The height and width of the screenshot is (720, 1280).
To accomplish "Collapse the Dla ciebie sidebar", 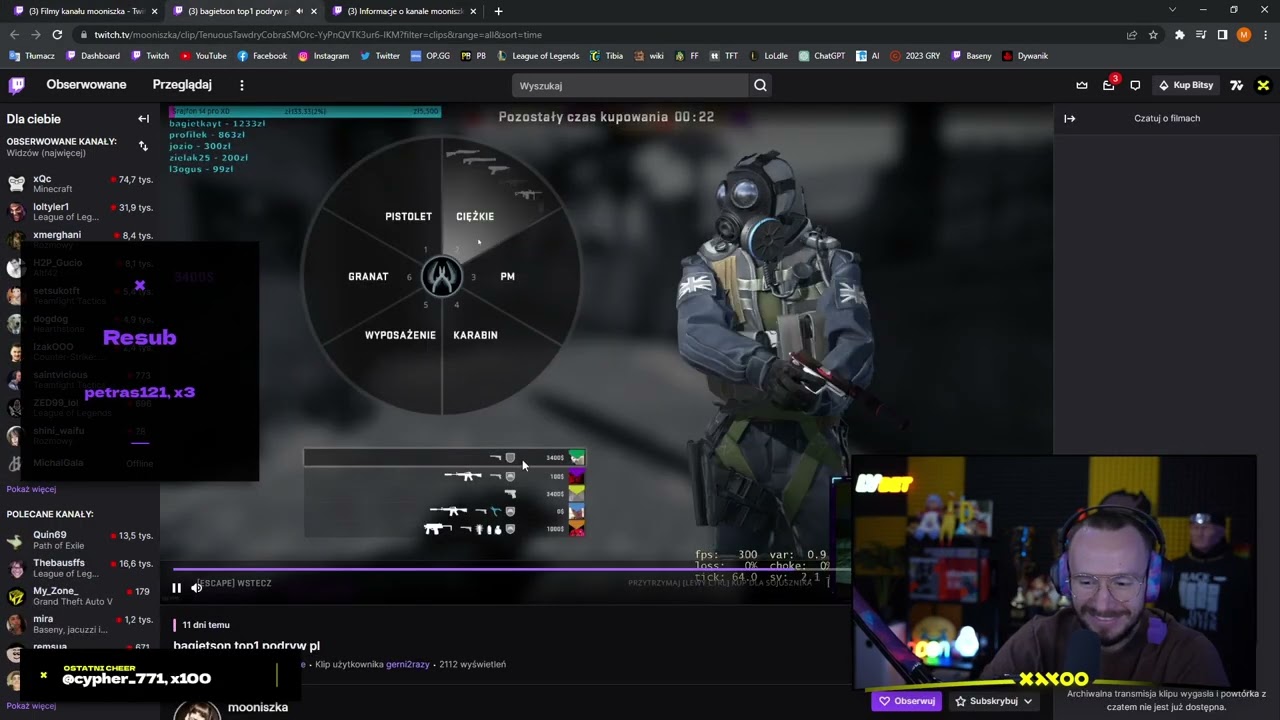I will (x=143, y=119).
